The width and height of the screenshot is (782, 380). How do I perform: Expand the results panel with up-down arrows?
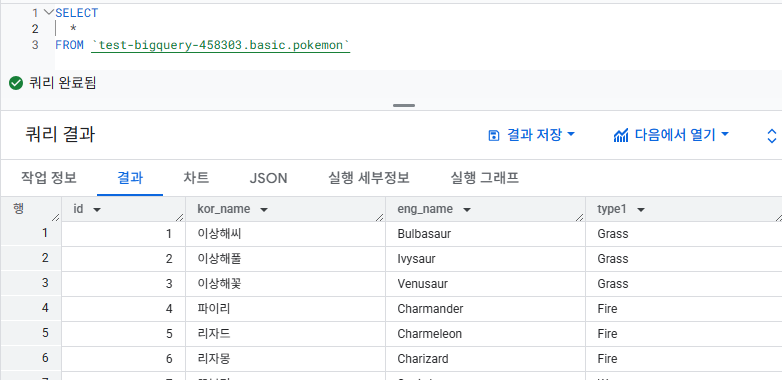(x=772, y=136)
